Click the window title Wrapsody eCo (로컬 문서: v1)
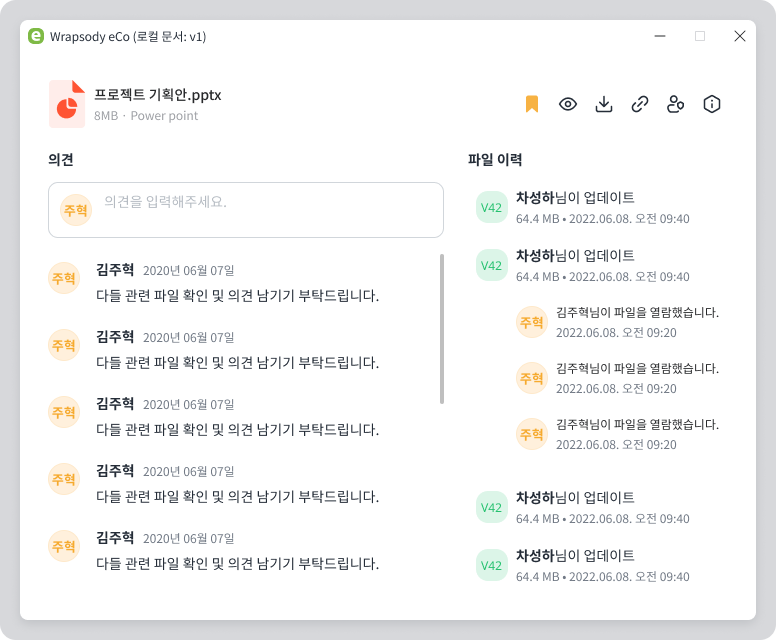 pyautogui.click(x=128, y=37)
